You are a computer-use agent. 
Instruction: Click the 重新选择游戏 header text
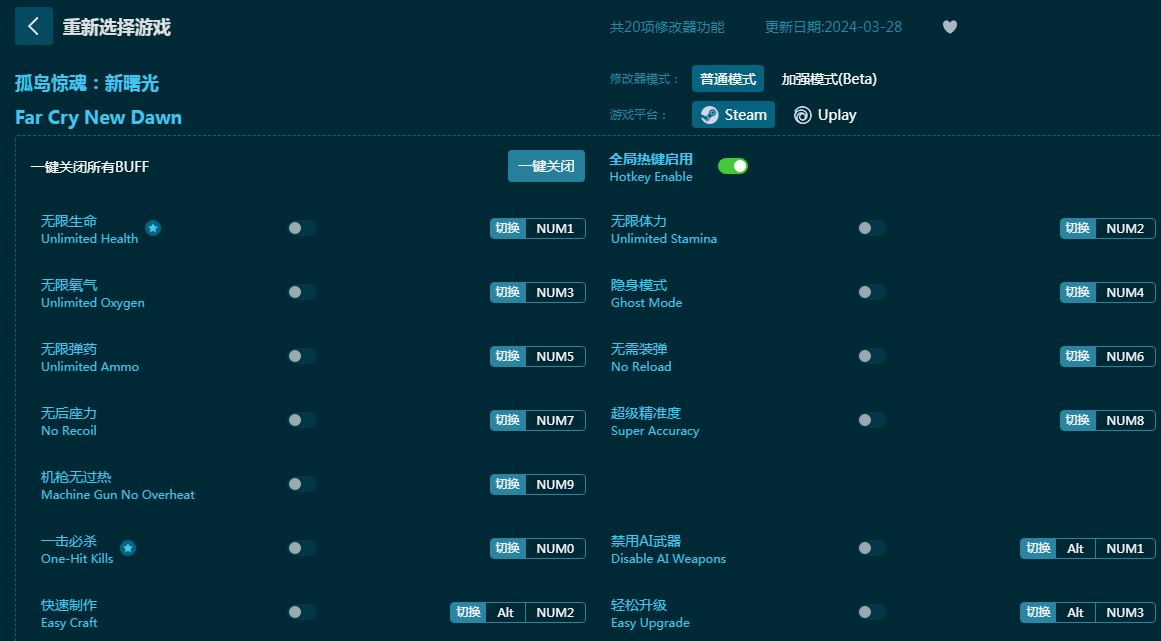[116, 27]
